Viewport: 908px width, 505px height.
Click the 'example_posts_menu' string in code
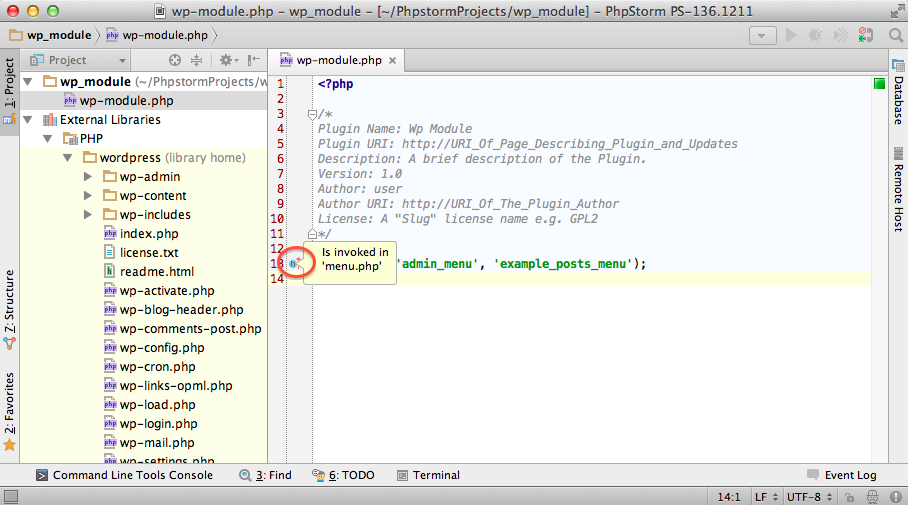click(x=563, y=264)
